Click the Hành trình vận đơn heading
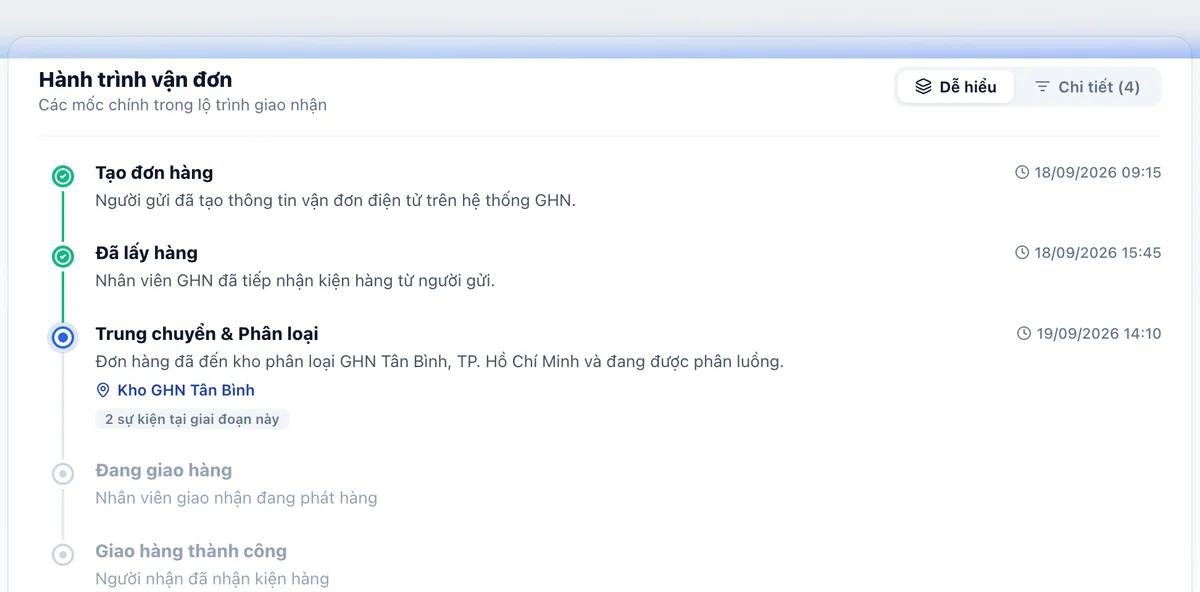The width and height of the screenshot is (1200, 592). tap(136, 80)
